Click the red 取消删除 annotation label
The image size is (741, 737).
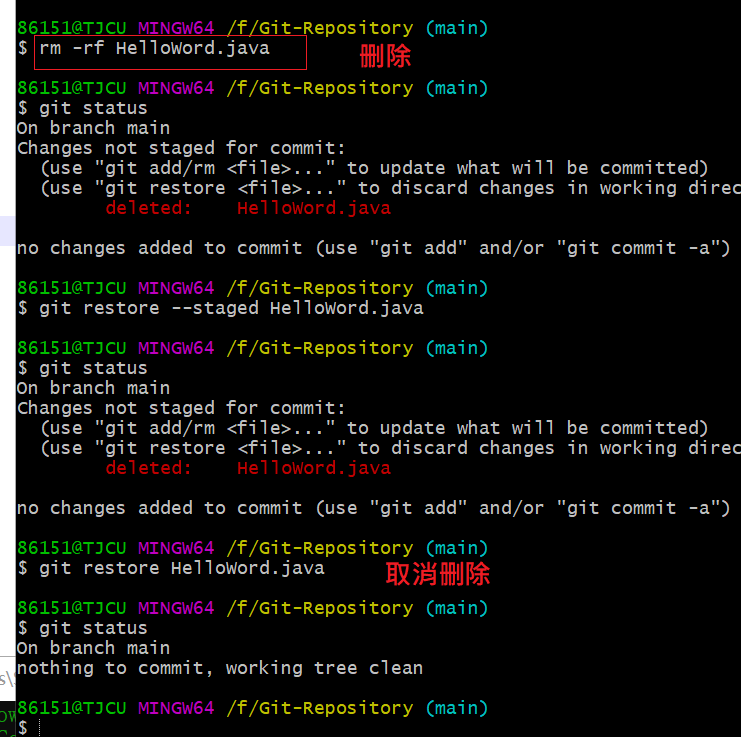[x=437, y=574]
